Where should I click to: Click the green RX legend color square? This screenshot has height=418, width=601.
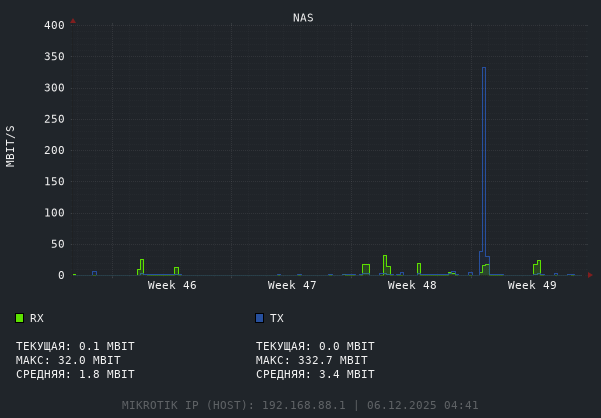19,318
